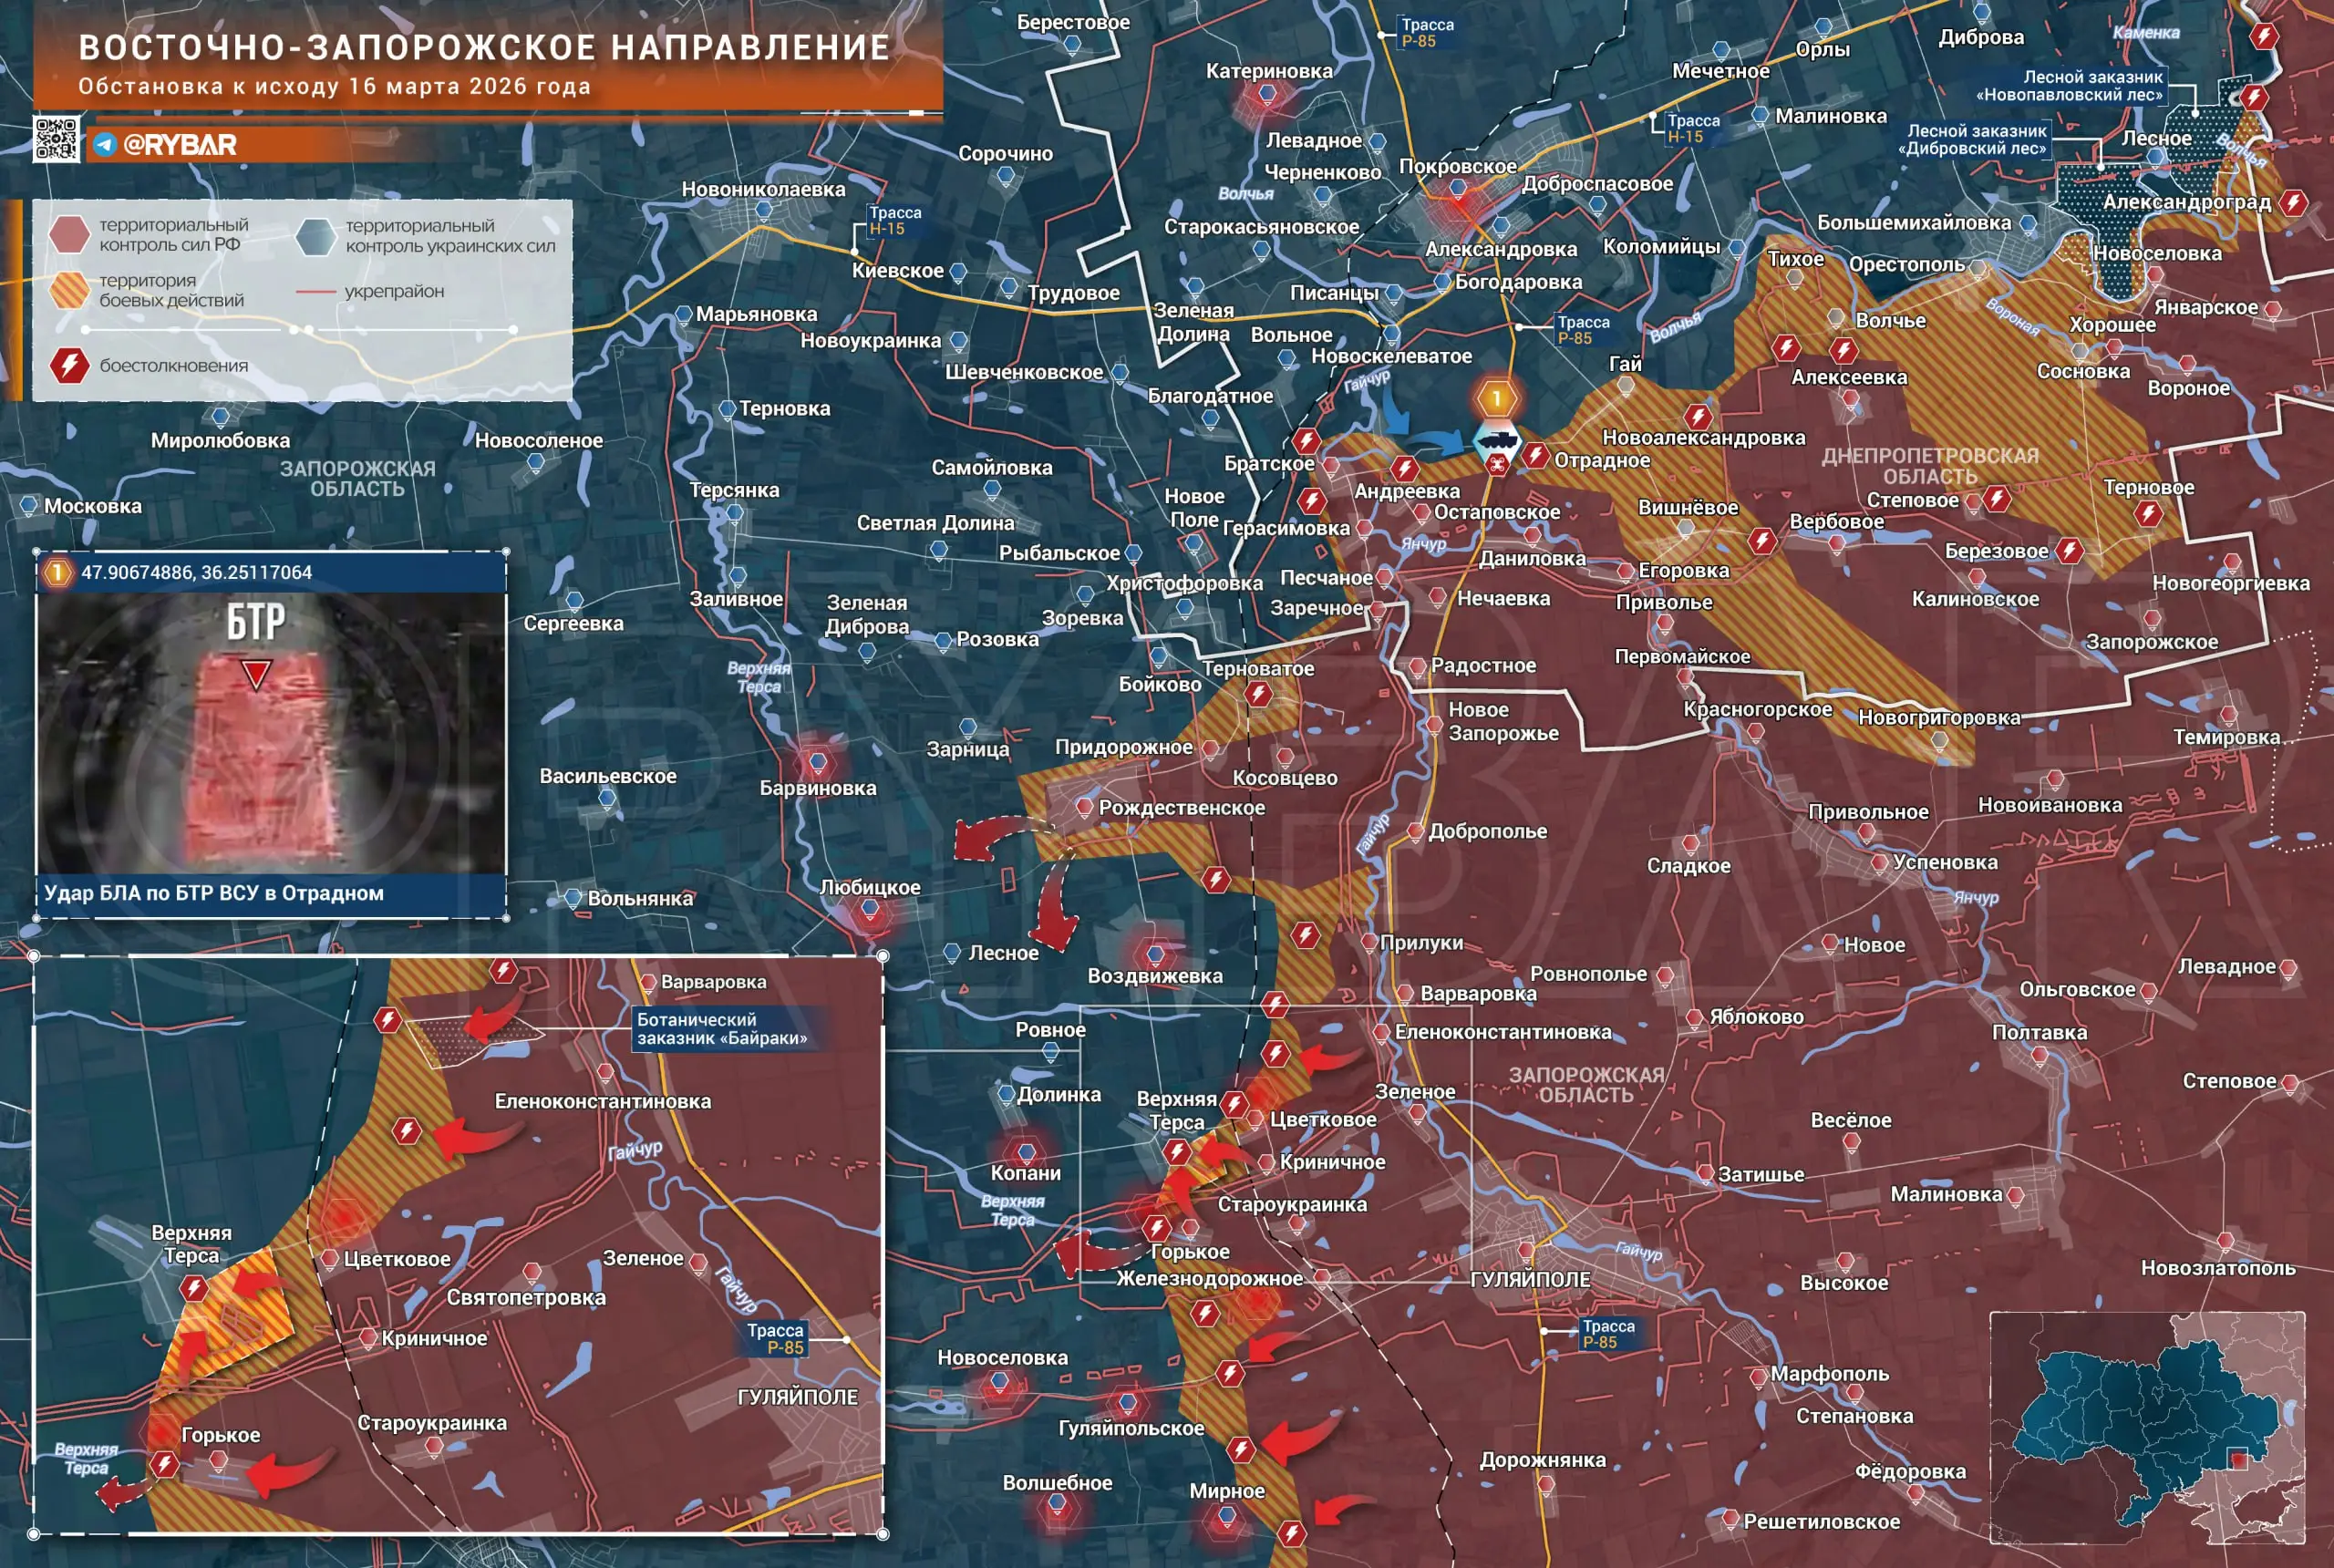Image resolution: width=2334 pixels, height=1568 pixels.
Task: Click the Покровское settlement label
Action: [1457, 166]
